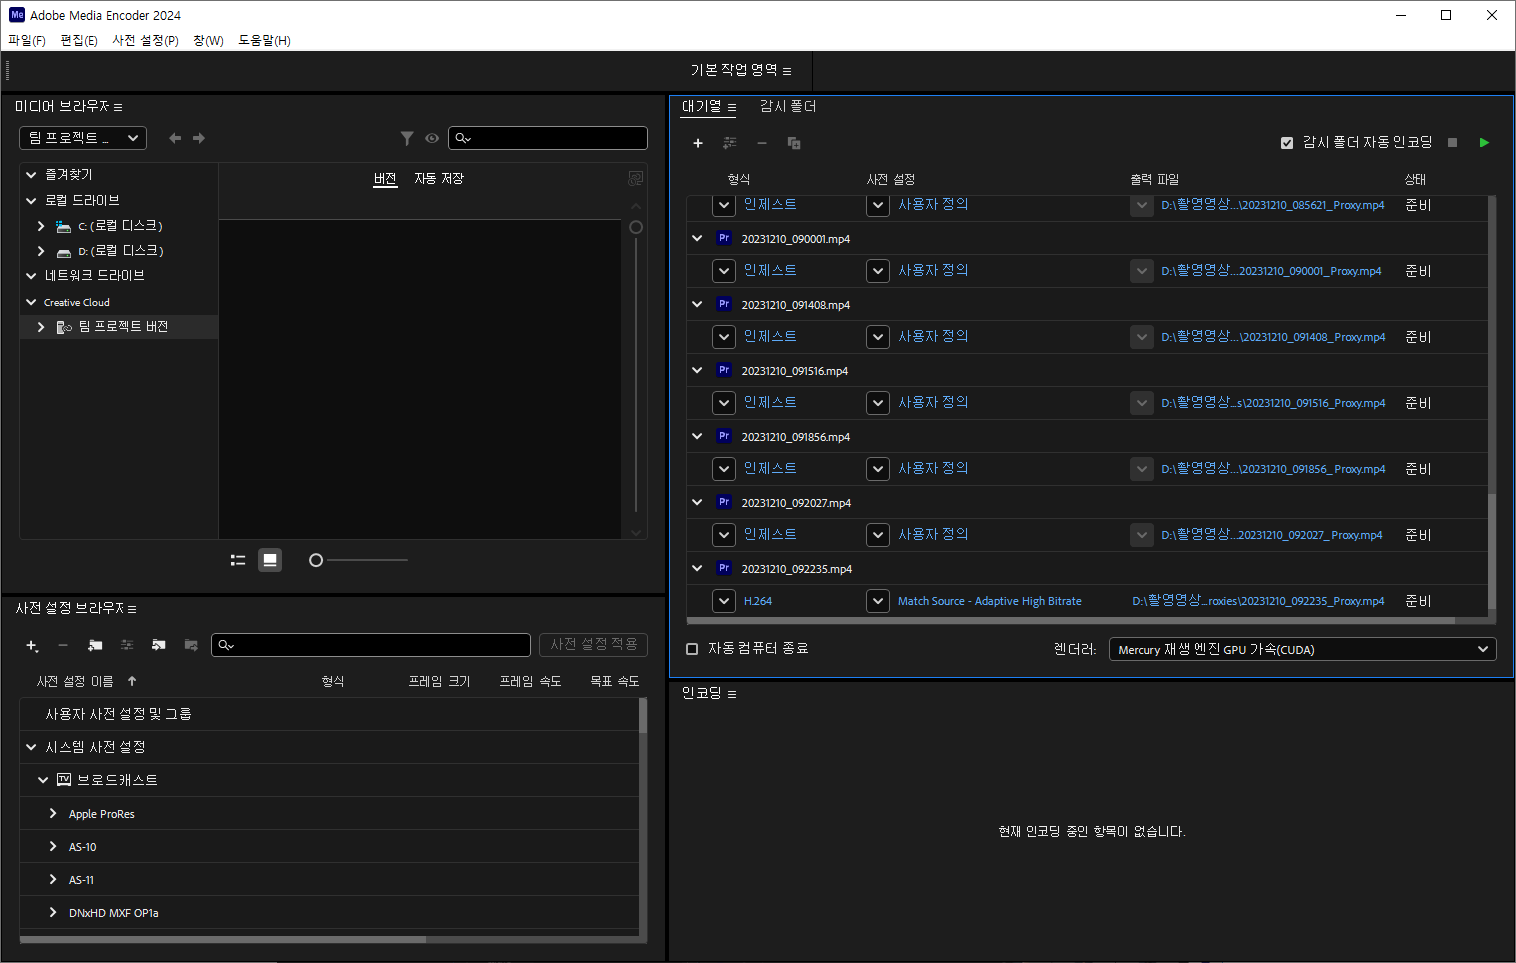The image size is (1516, 963).
Task: Open 창(W) menu
Action: [208, 41]
